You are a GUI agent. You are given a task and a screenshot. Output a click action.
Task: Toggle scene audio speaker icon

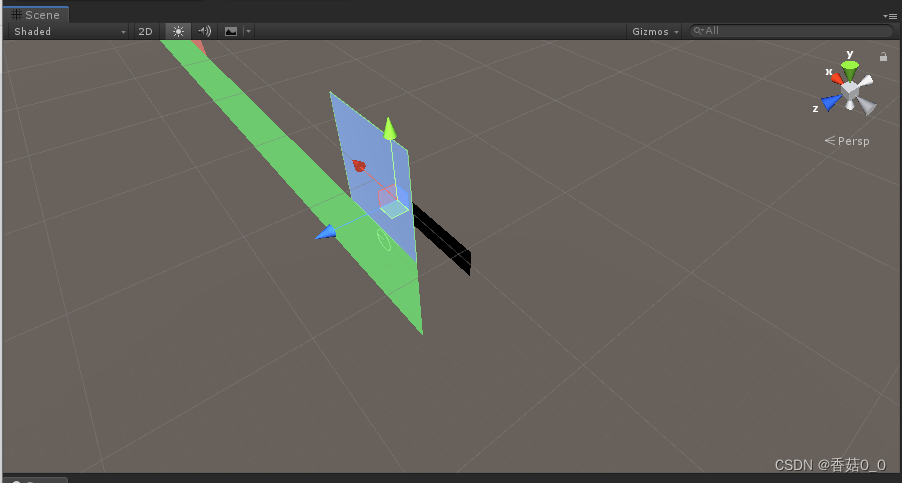204,31
